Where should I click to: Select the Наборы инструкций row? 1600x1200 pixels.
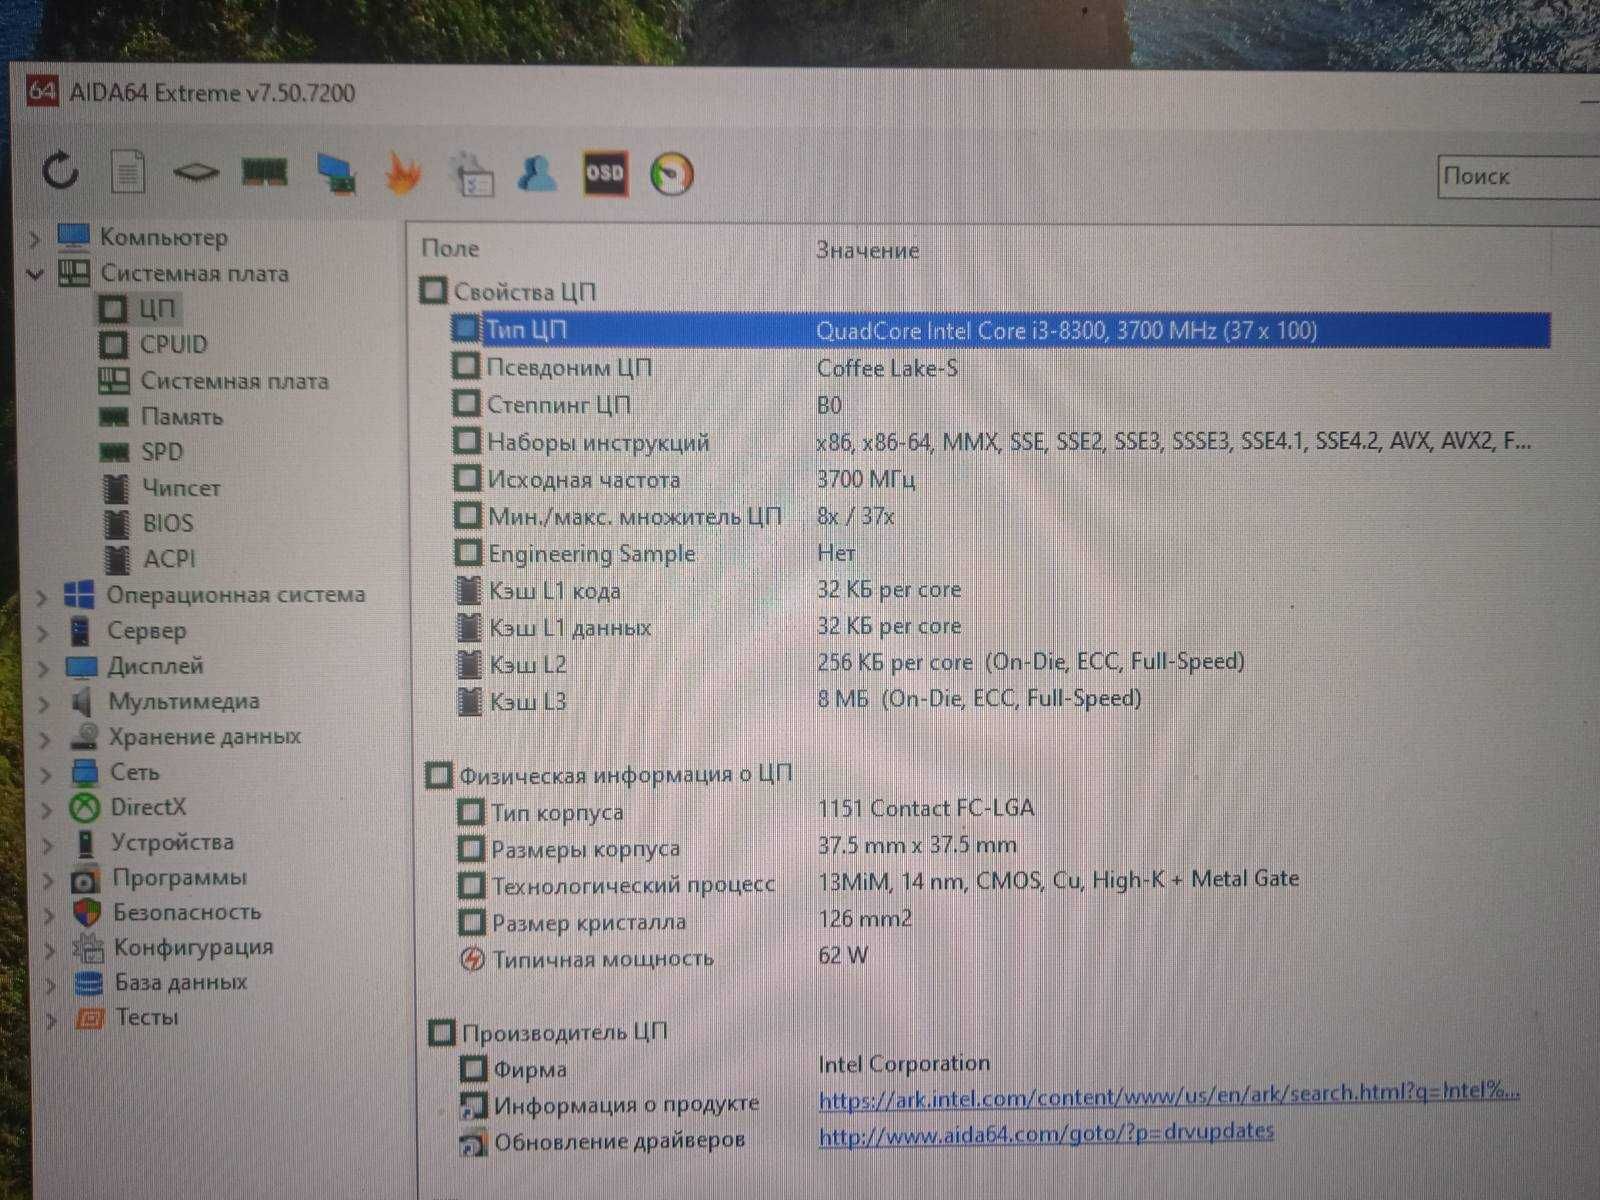click(x=1000, y=442)
